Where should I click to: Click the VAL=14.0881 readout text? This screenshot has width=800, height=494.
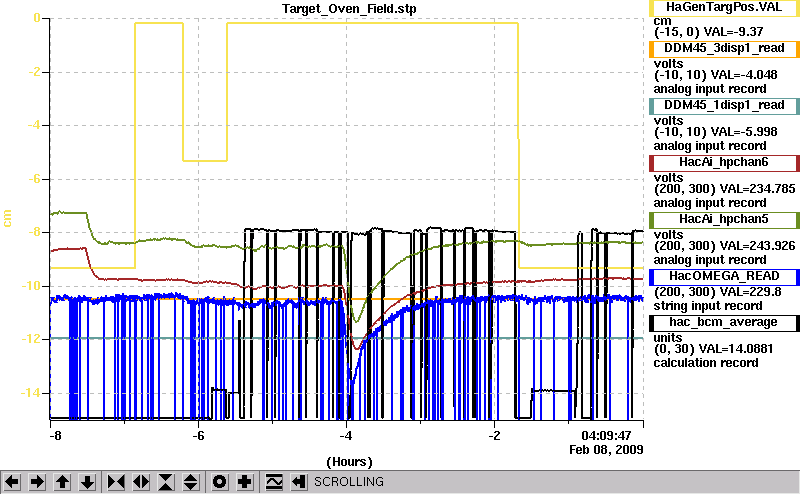click(736, 349)
